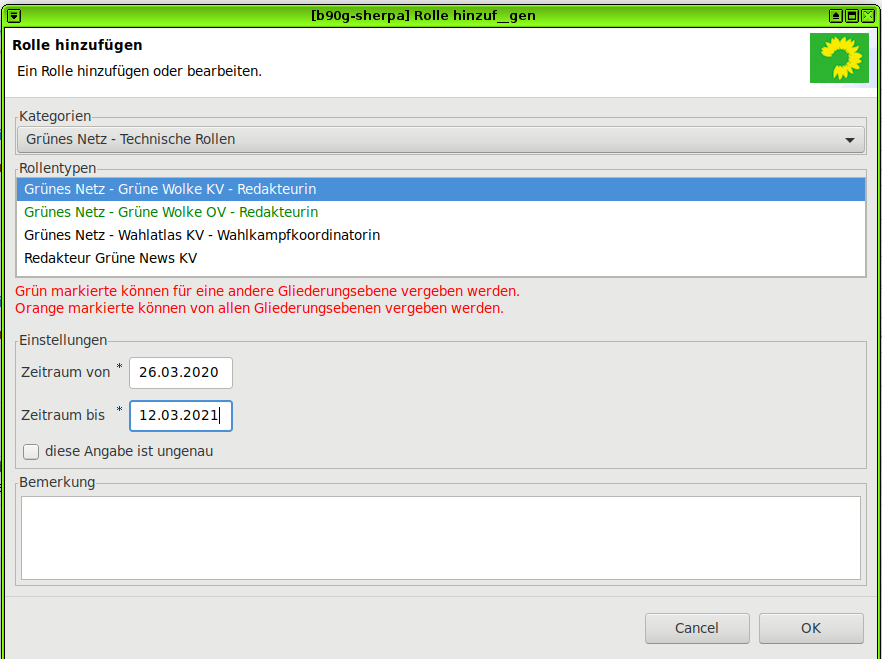
Task: Focus the Zeitraum bis date field
Action: [181, 416]
